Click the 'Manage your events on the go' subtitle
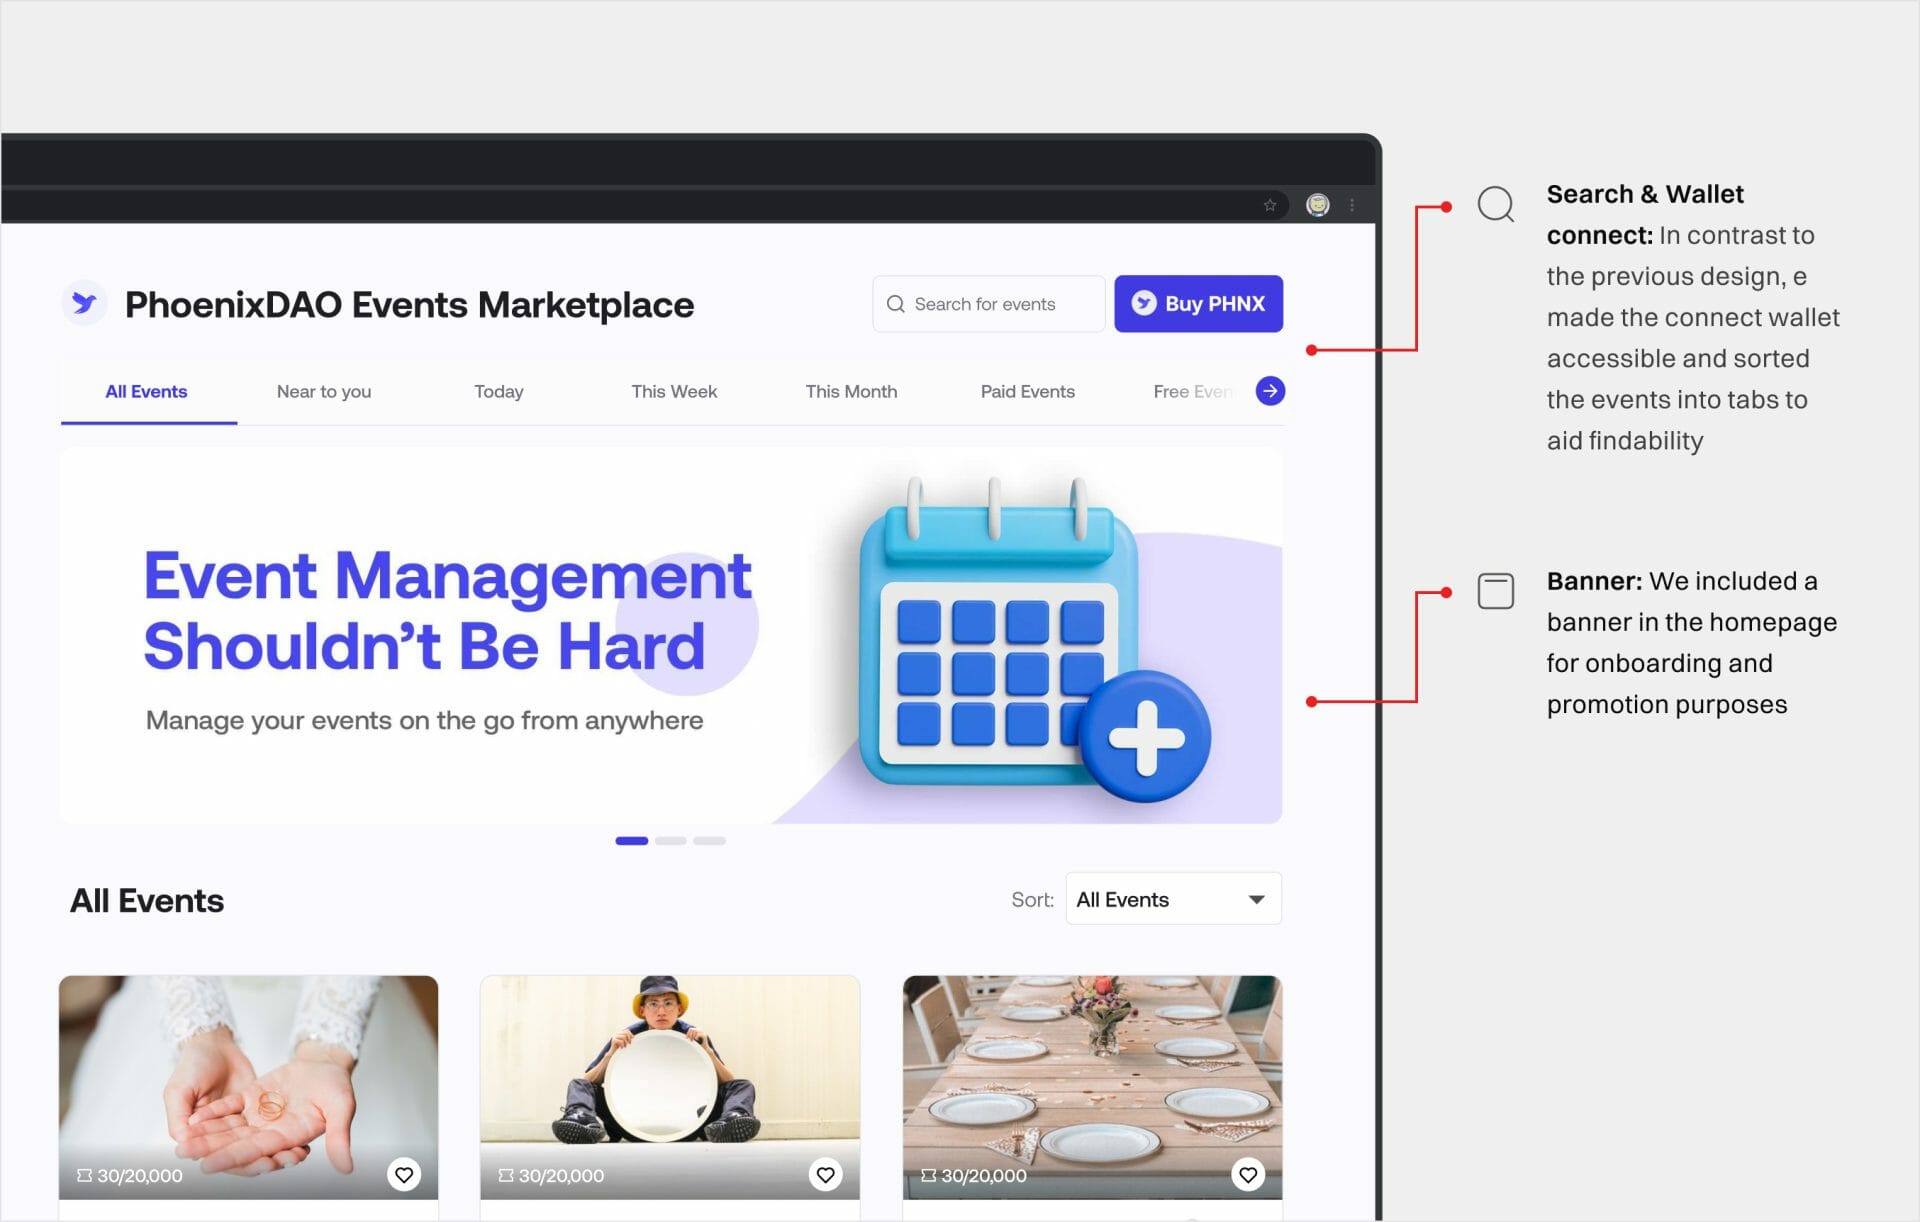Viewport: 1920px width, 1222px height. (x=425, y=720)
